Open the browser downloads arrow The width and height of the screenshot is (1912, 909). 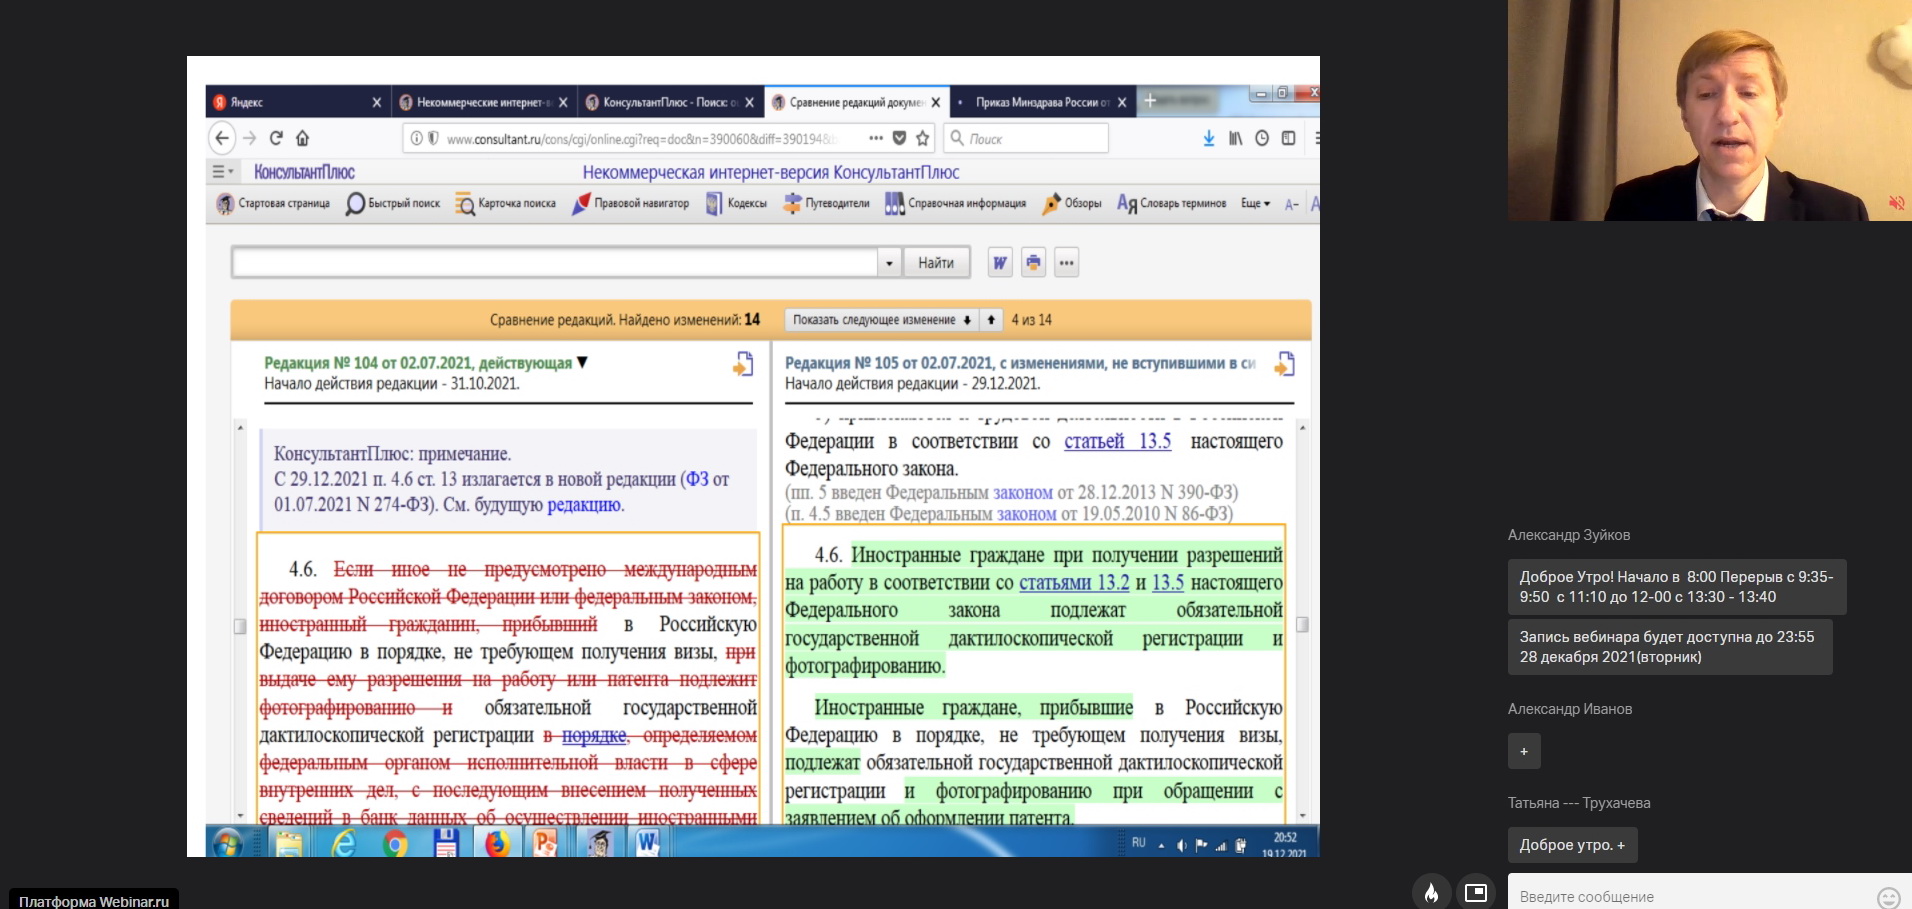pyautogui.click(x=1209, y=138)
